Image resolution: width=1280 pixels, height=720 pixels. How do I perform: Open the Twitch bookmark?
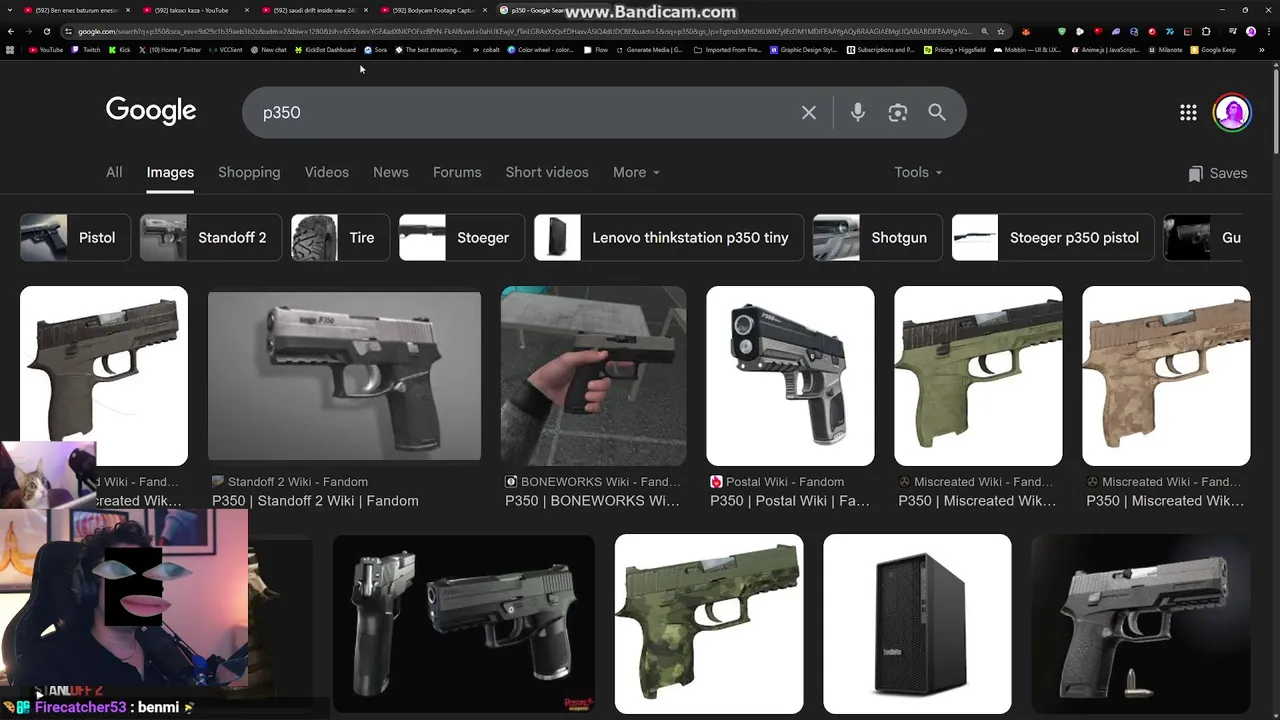[87, 49]
